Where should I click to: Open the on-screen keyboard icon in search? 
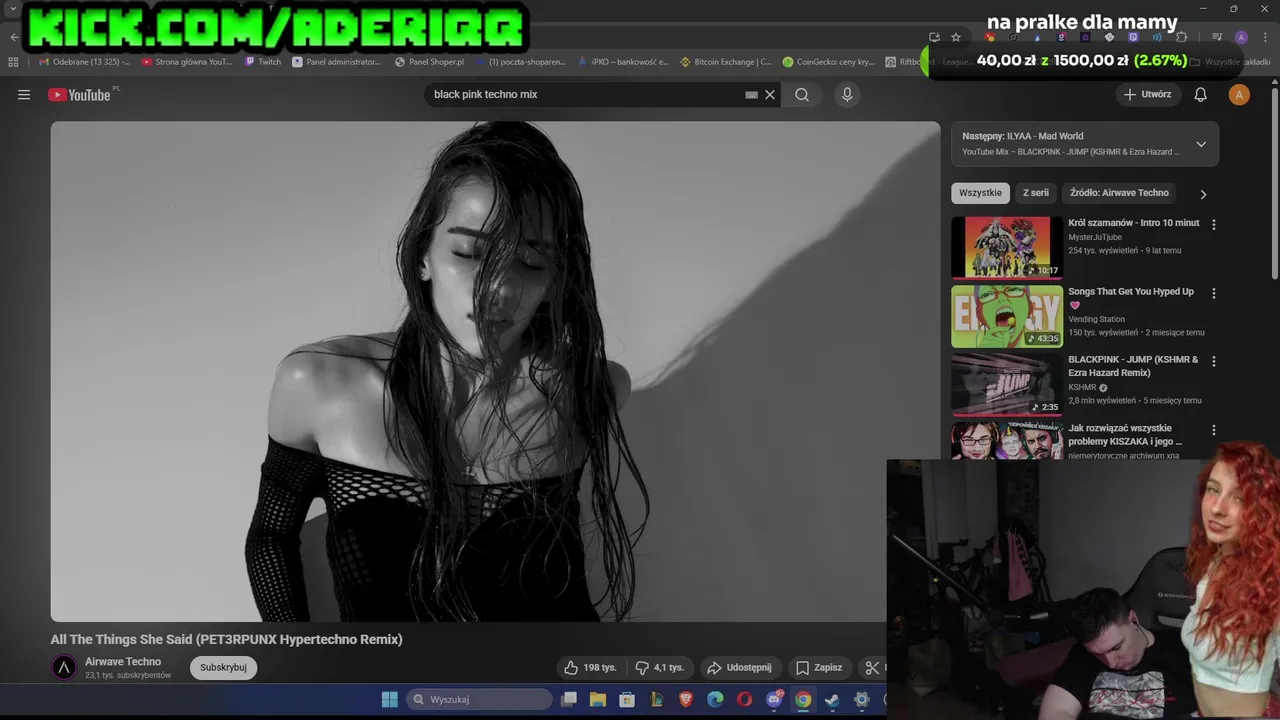[x=751, y=95]
